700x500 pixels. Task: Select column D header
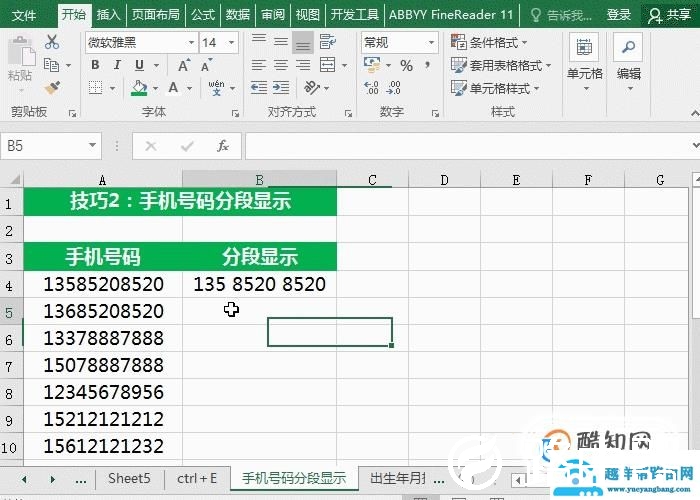coord(444,180)
